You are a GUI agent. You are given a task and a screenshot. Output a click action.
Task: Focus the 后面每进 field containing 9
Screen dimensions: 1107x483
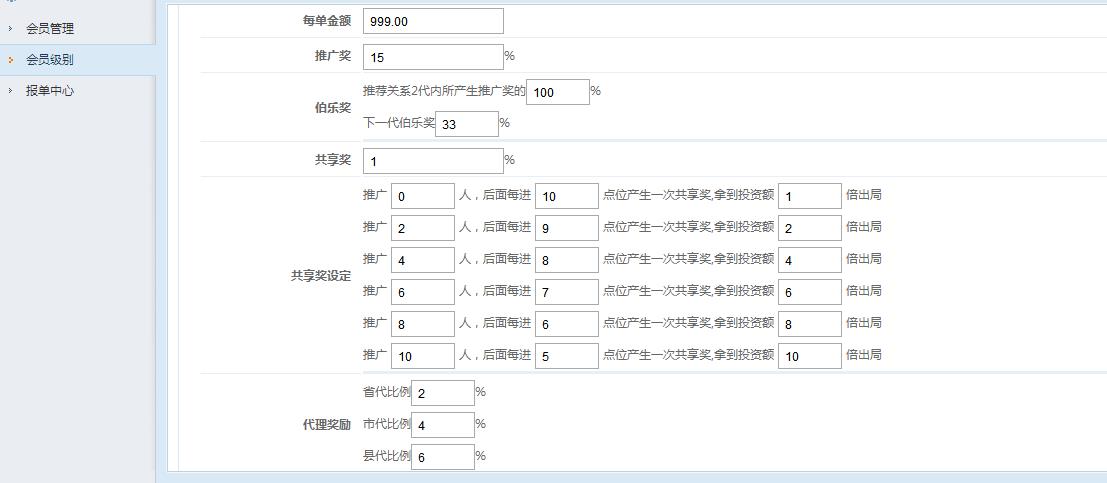point(566,228)
